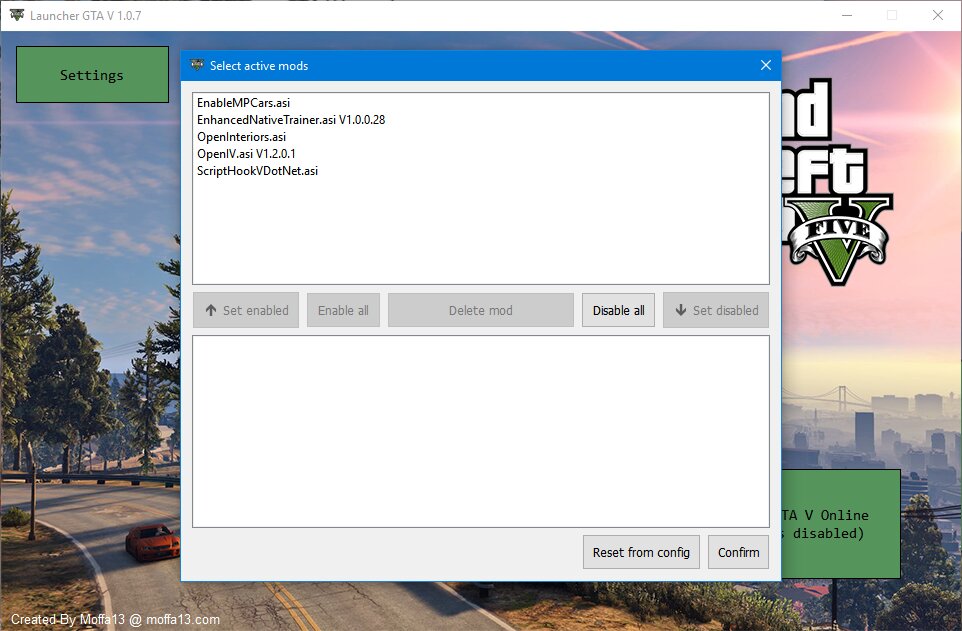Click Reset from config button
The image size is (962, 631).
pos(641,552)
